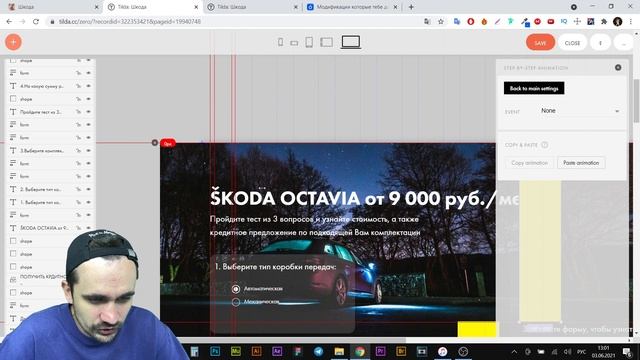The width and height of the screenshot is (640, 360).
Task: Select the 'Автоматическая' radio button on canvas
Action: point(236,289)
